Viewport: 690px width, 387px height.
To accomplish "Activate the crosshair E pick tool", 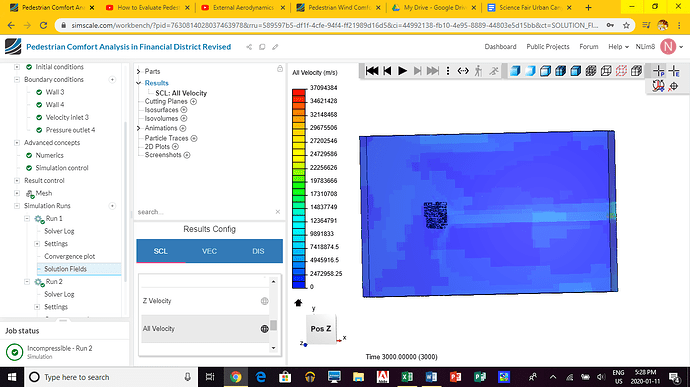I will (x=674, y=71).
